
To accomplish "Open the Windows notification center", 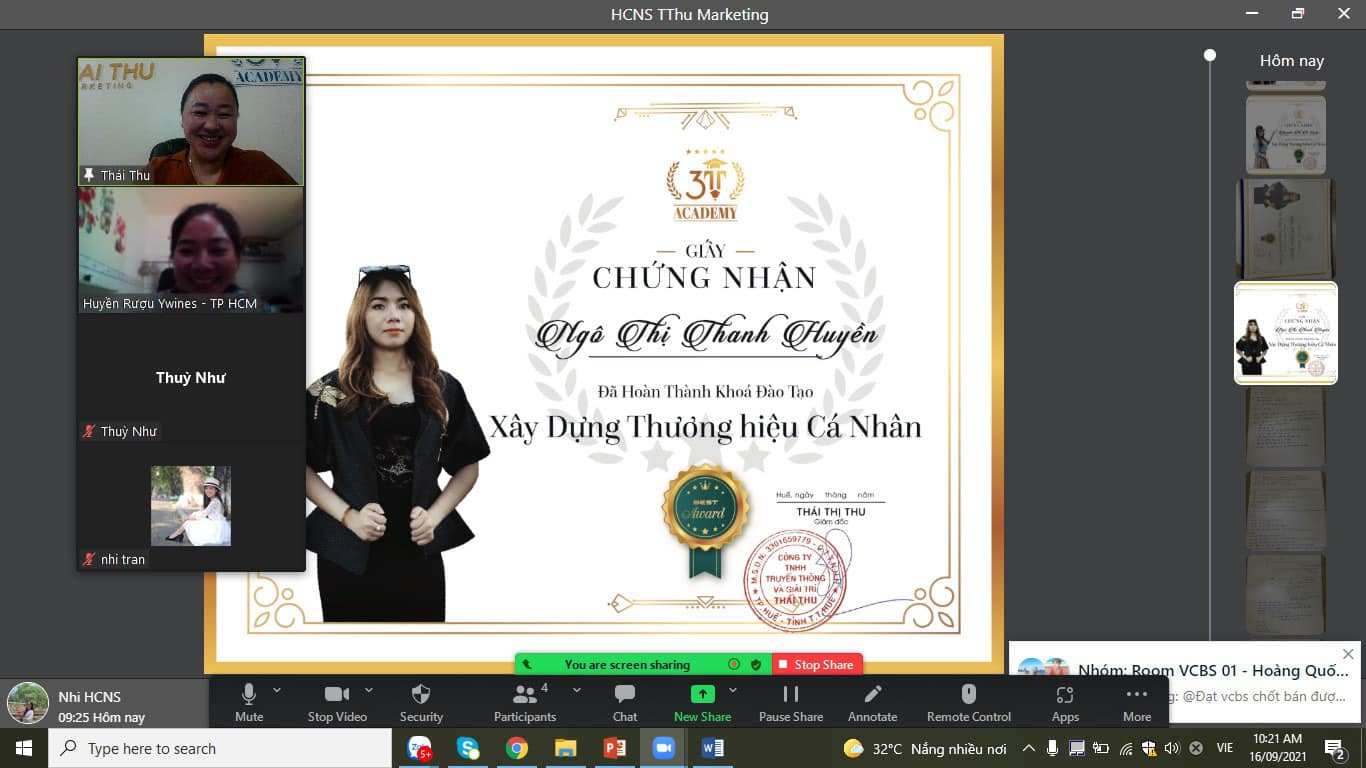I will pos(1335,748).
